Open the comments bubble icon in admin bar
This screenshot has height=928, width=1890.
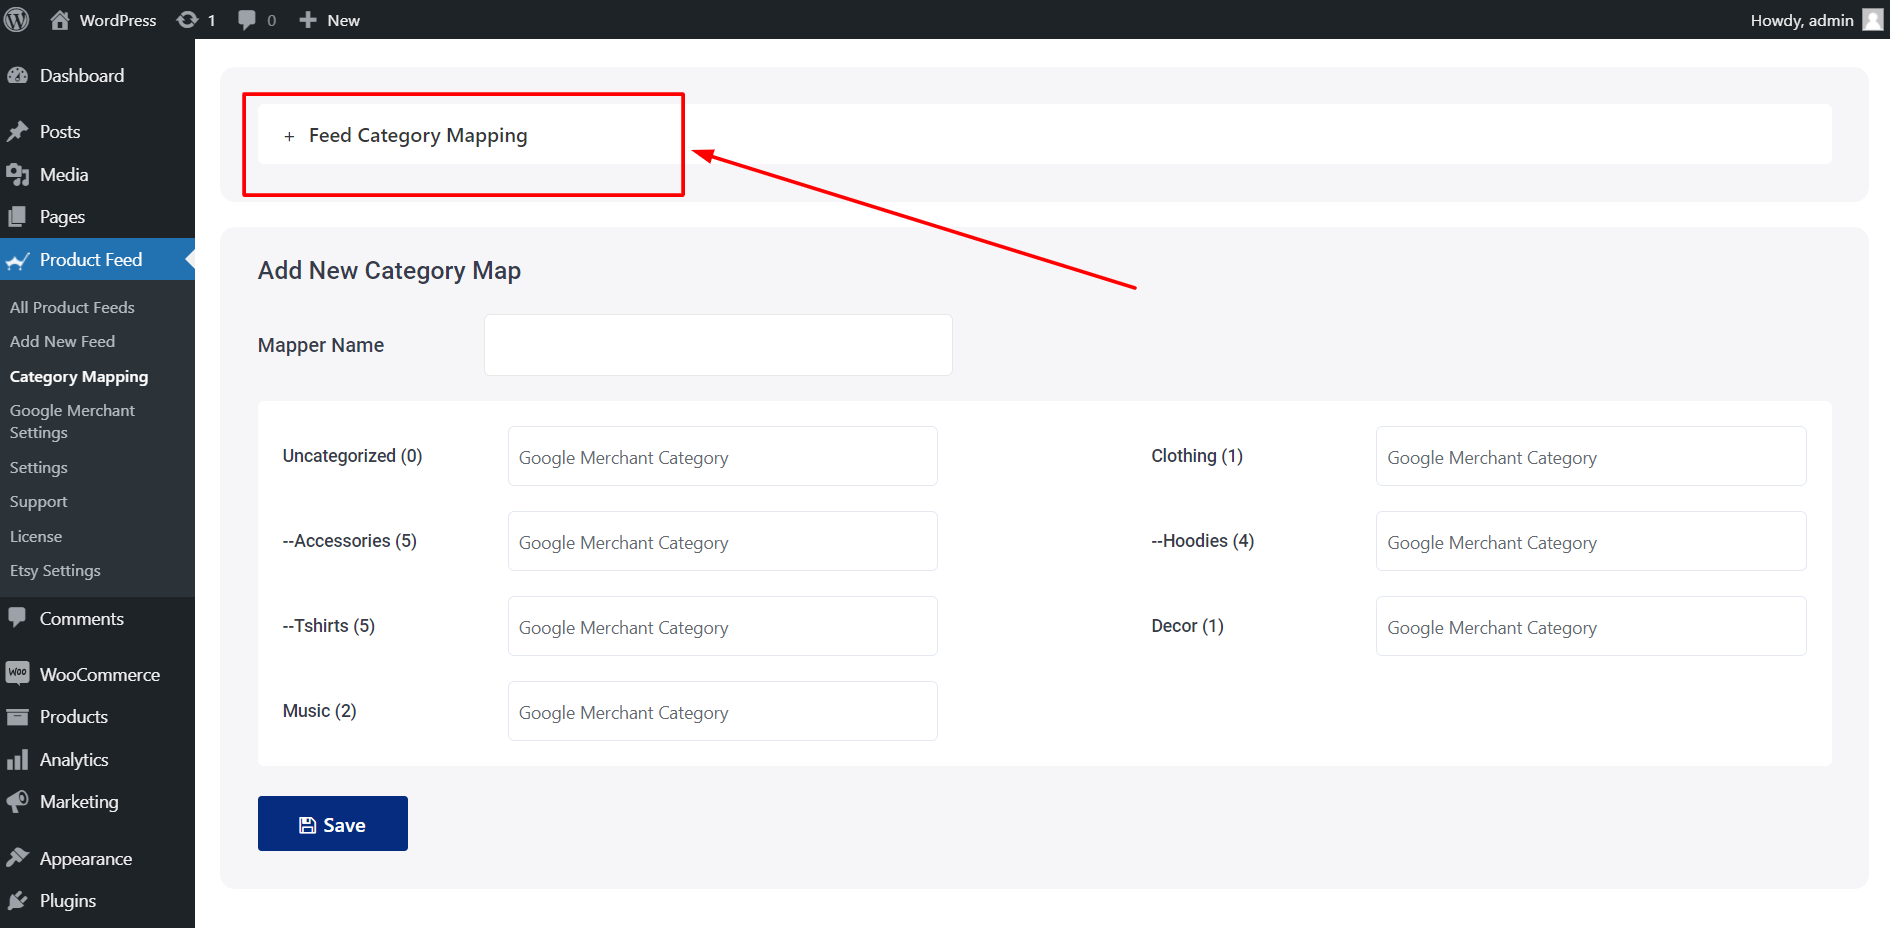pos(247,19)
